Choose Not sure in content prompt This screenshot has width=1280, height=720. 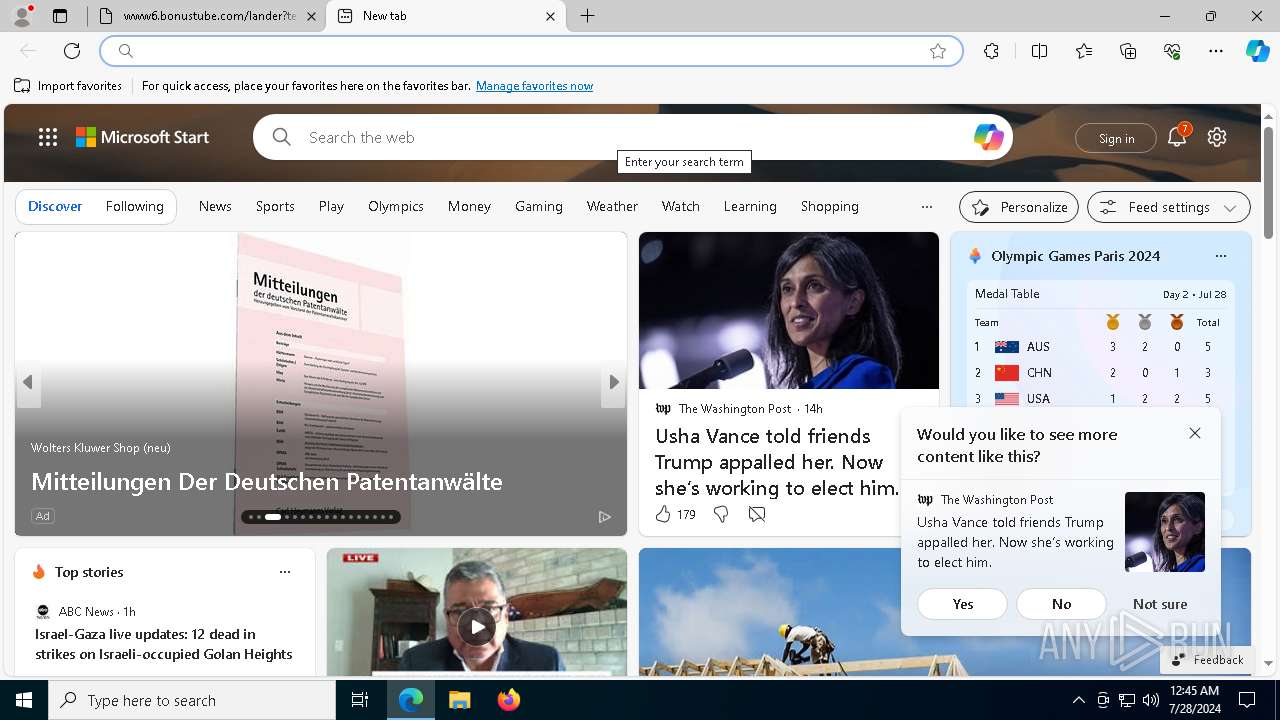pos(1160,604)
